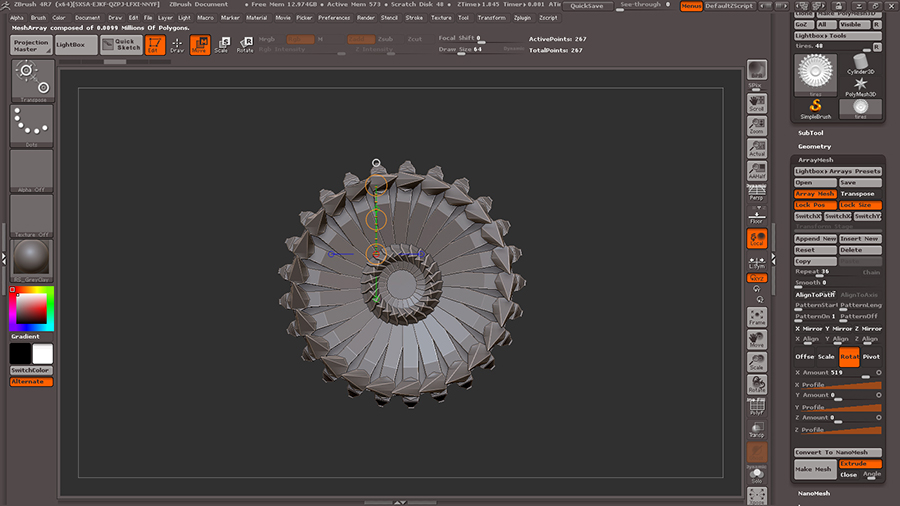The height and width of the screenshot is (506, 900).
Task: Select the Rotate tool in the top shelf
Action: point(244,44)
